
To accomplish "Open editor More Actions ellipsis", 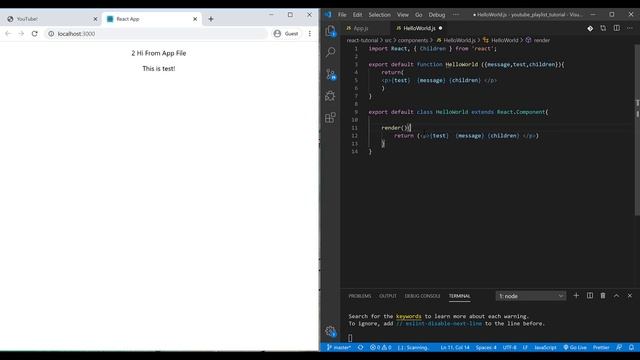I will click(x=630, y=28).
